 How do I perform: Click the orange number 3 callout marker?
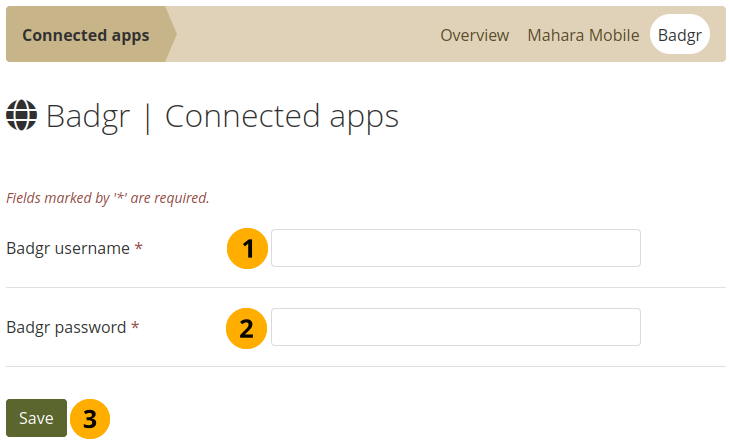point(90,419)
